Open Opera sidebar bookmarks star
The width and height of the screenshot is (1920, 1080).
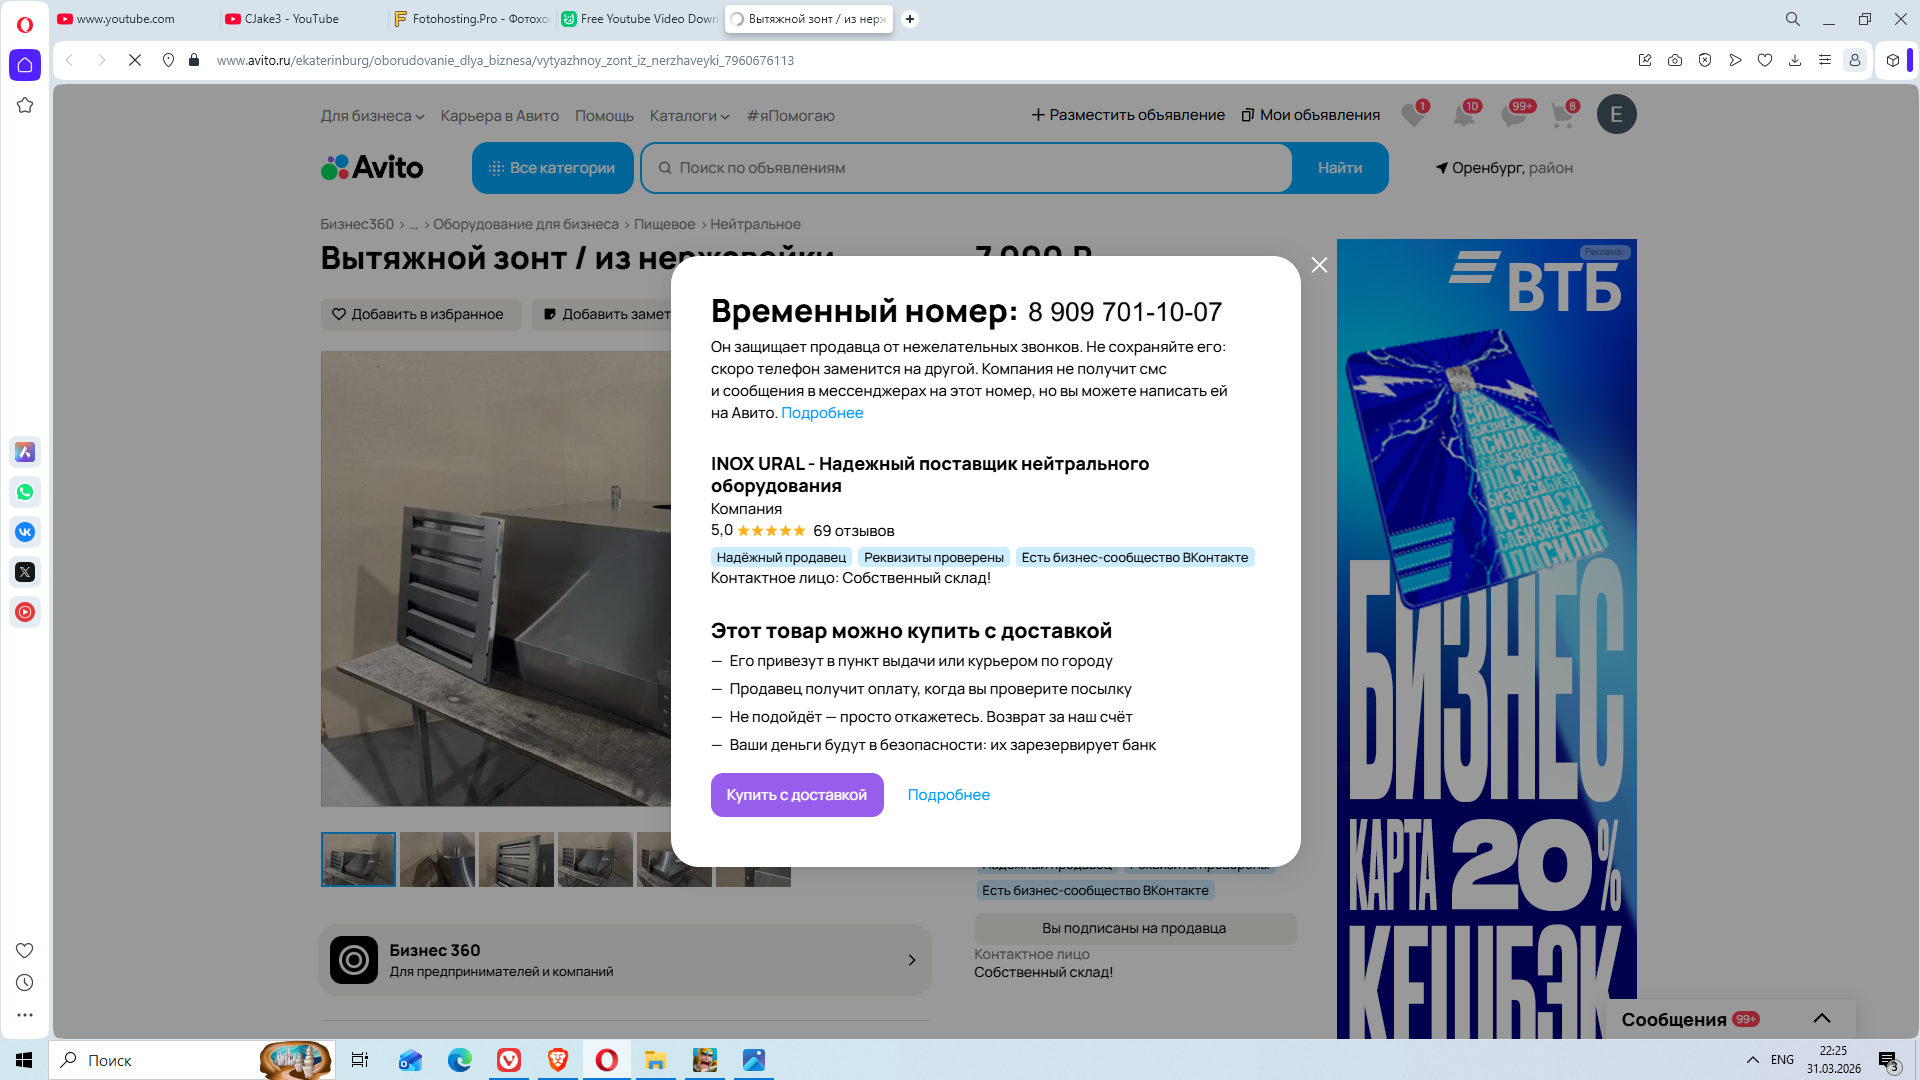(x=25, y=105)
